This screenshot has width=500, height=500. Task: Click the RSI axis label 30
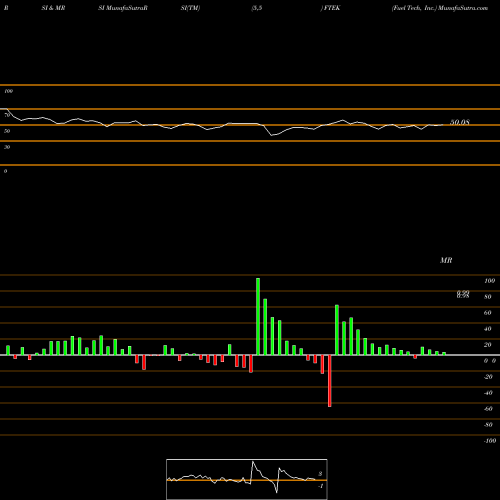tap(7, 147)
